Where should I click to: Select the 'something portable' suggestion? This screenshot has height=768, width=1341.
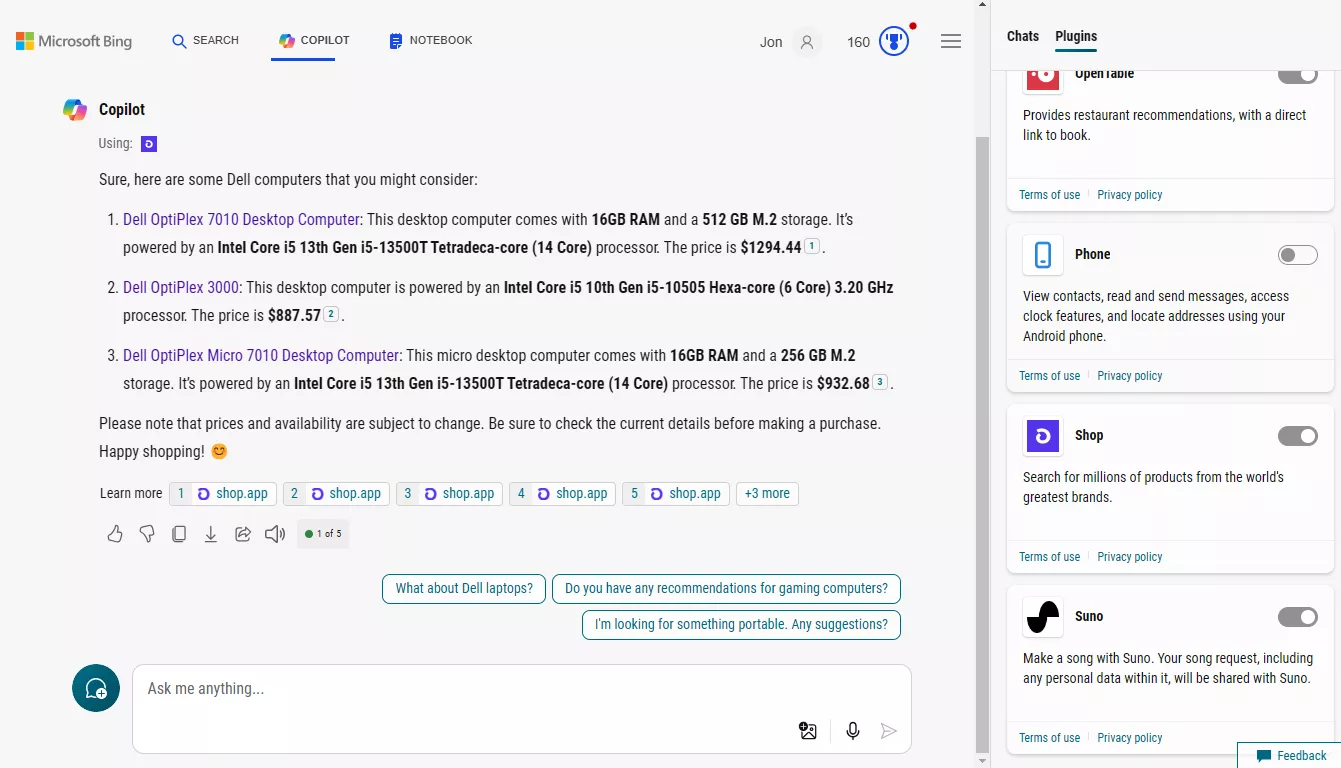click(x=741, y=625)
